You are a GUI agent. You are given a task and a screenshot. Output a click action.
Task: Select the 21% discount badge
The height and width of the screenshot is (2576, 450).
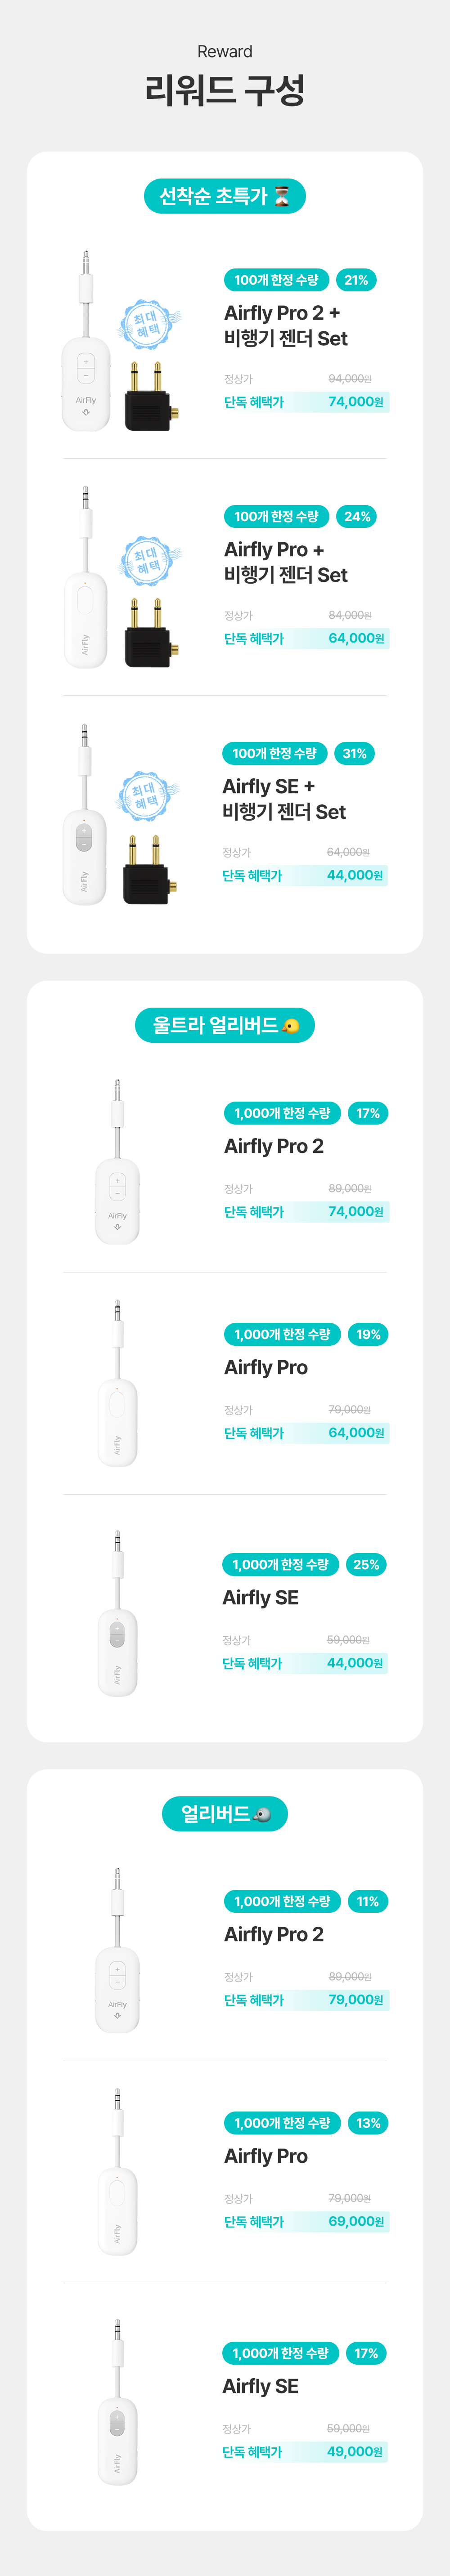click(x=356, y=280)
